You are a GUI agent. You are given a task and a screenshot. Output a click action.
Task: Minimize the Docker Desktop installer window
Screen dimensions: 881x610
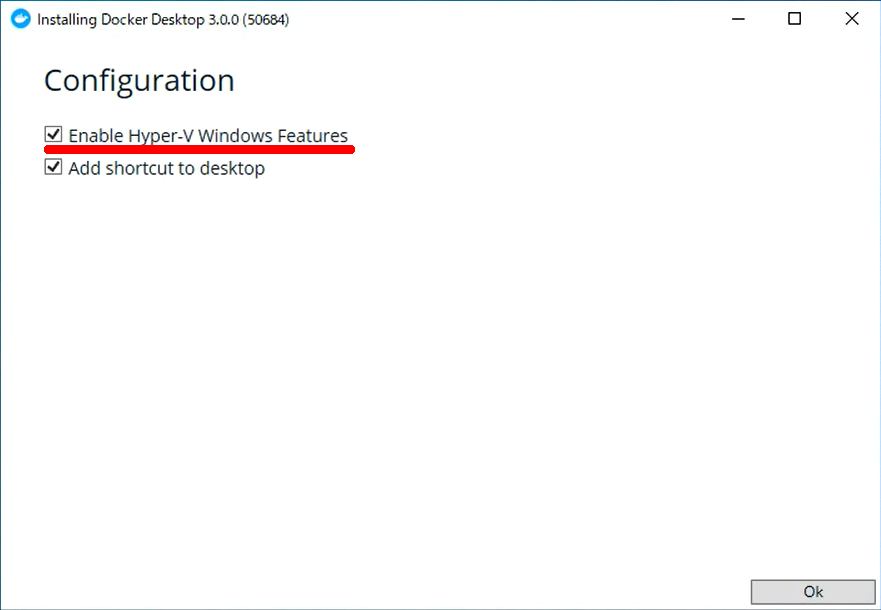pos(738,19)
